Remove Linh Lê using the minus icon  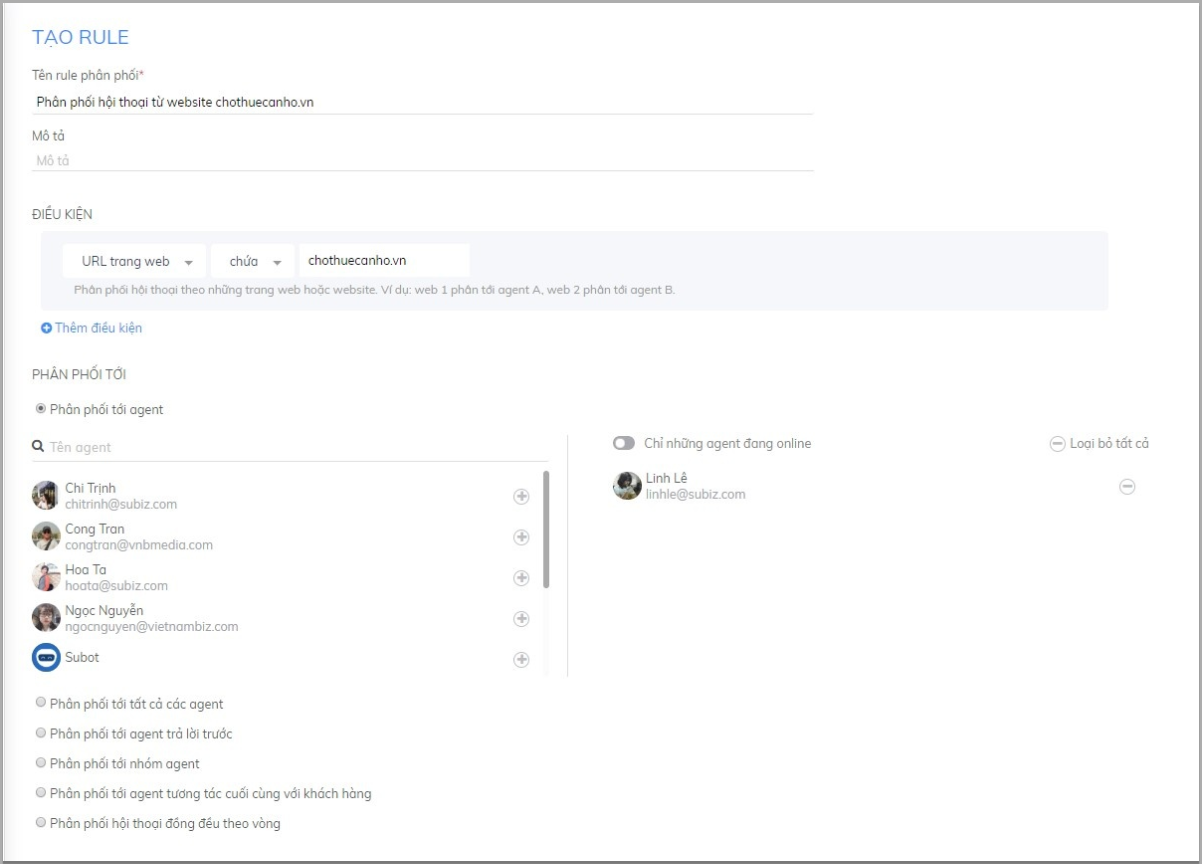pyautogui.click(x=1127, y=487)
